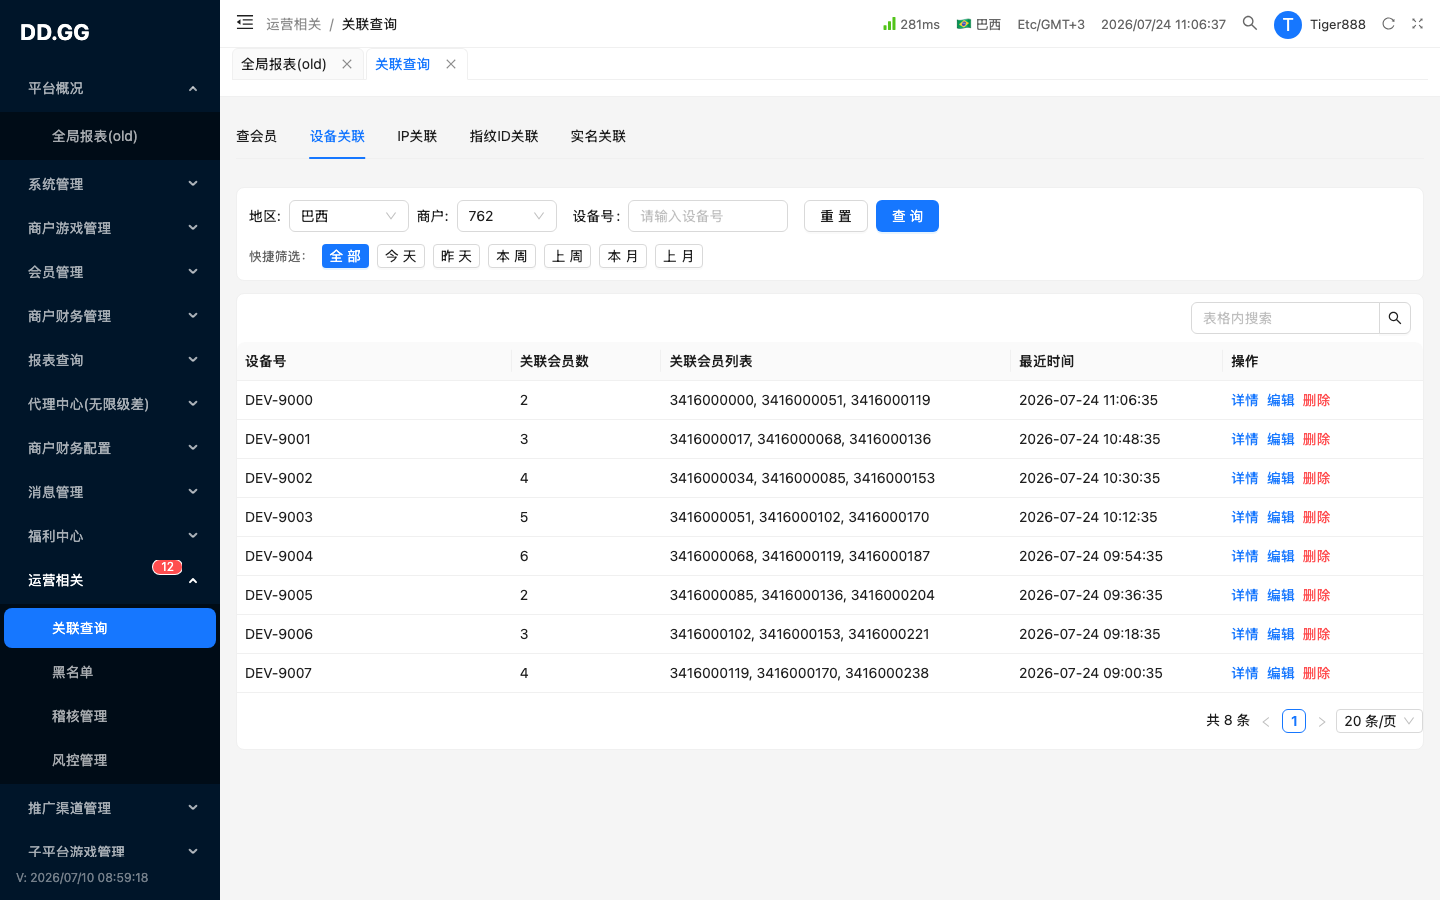Open 详情 for DEV-9000
The height and width of the screenshot is (900, 1440).
(1245, 400)
